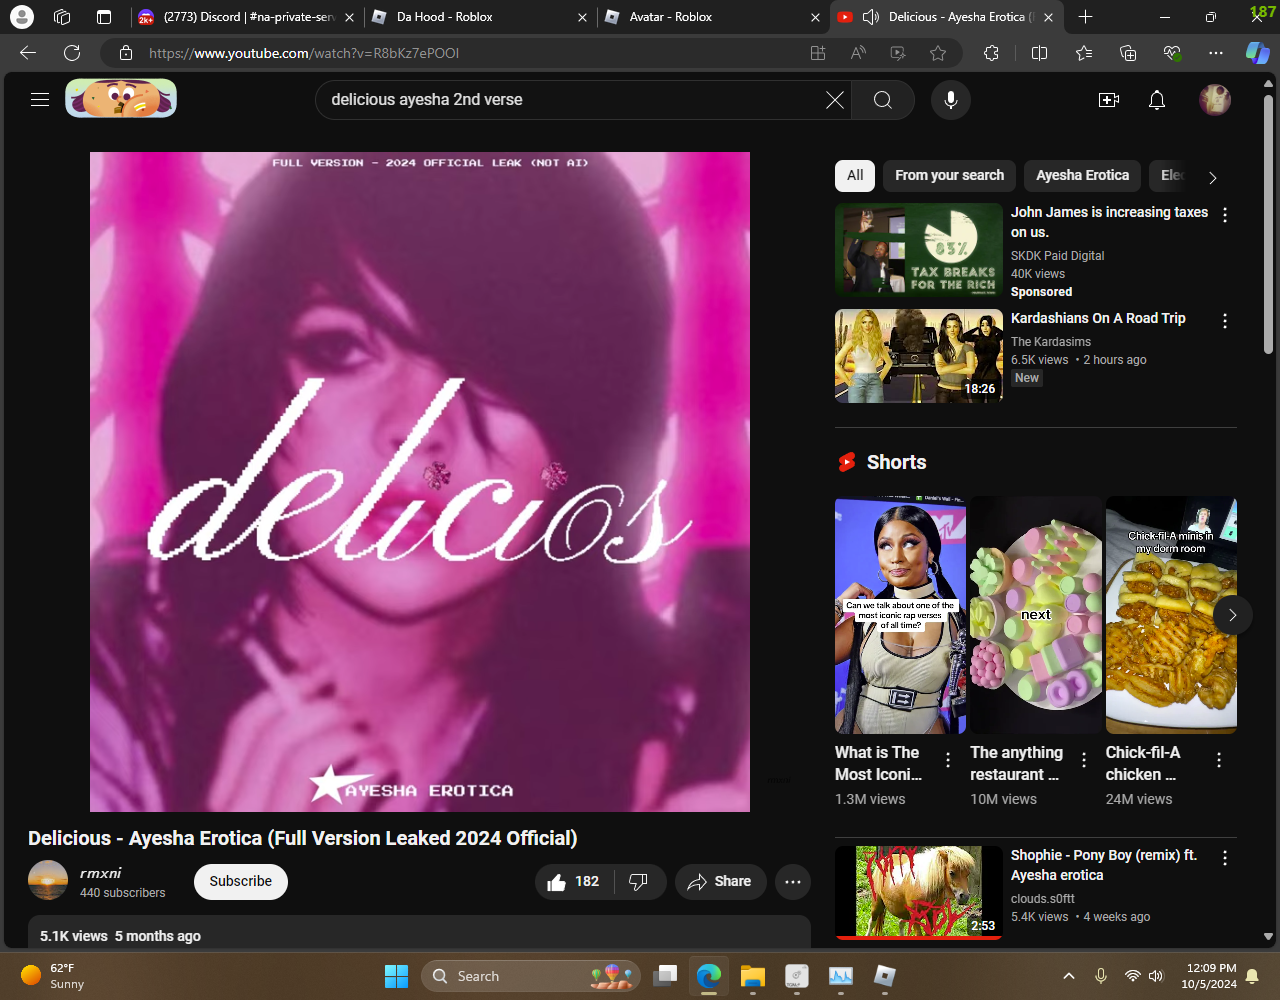Like the video with thumbs up
The image size is (1280, 1000).
coord(575,882)
